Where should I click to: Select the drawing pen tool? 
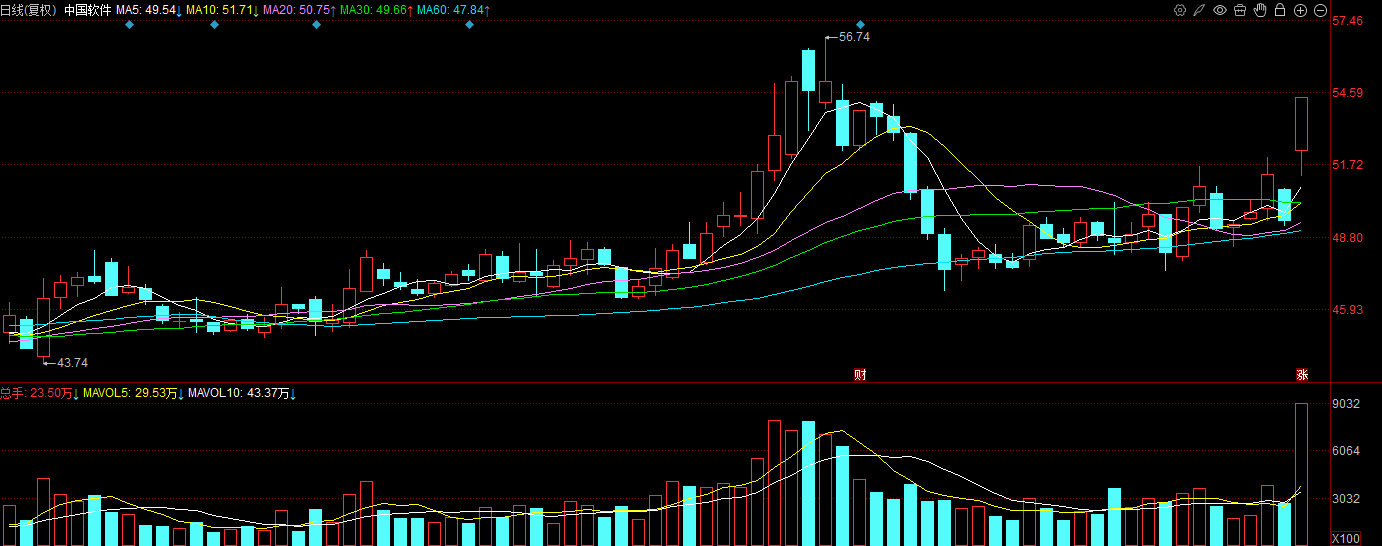(x=1200, y=10)
